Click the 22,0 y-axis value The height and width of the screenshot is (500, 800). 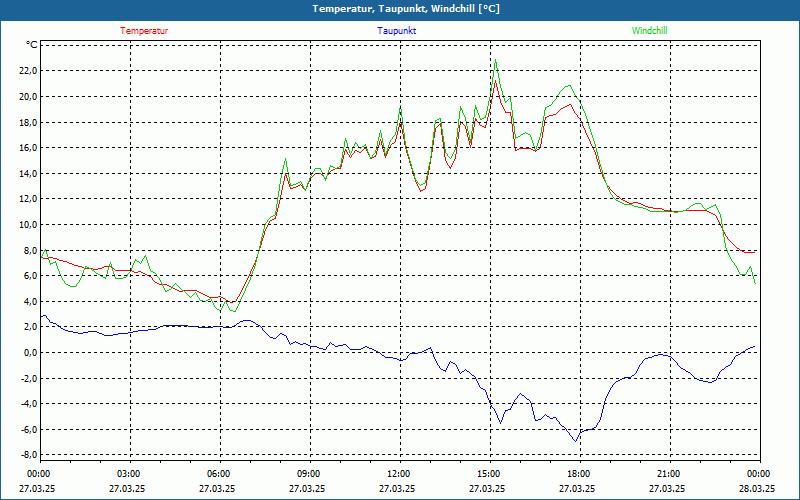tap(28, 71)
